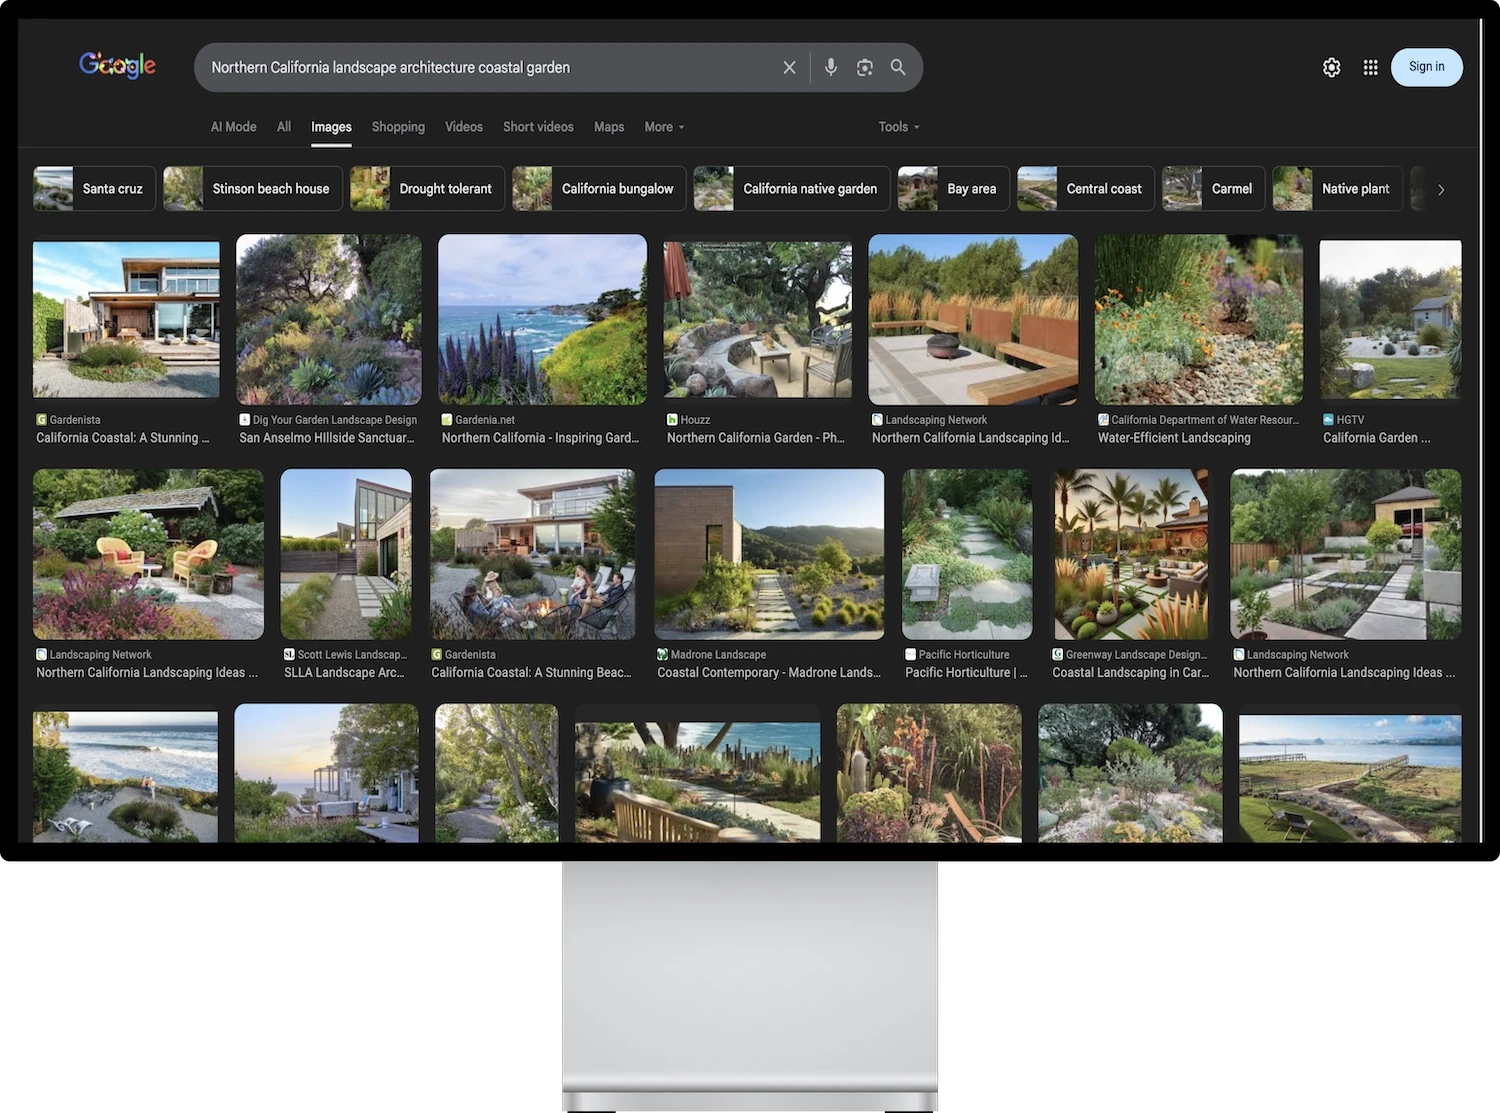Click the Google logo to return home
This screenshot has width=1500, height=1113.
[x=117, y=65]
